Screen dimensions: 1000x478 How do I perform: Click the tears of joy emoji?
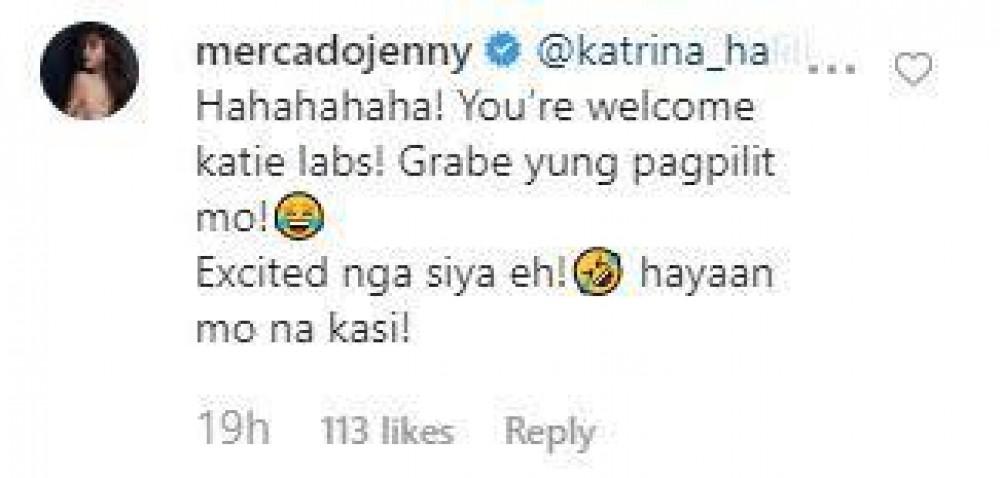(299, 215)
